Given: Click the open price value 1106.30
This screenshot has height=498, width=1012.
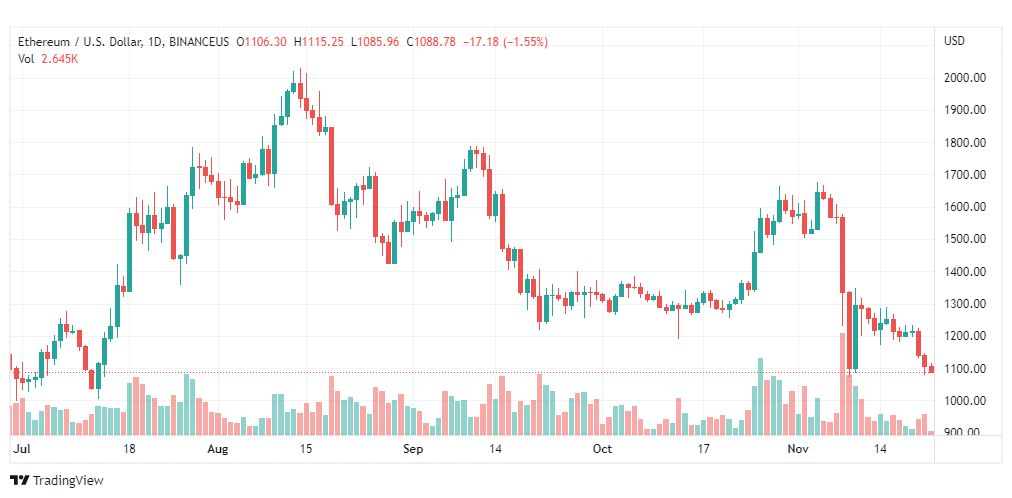Looking at the screenshot, I should pyautogui.click(x=265, y=41).
